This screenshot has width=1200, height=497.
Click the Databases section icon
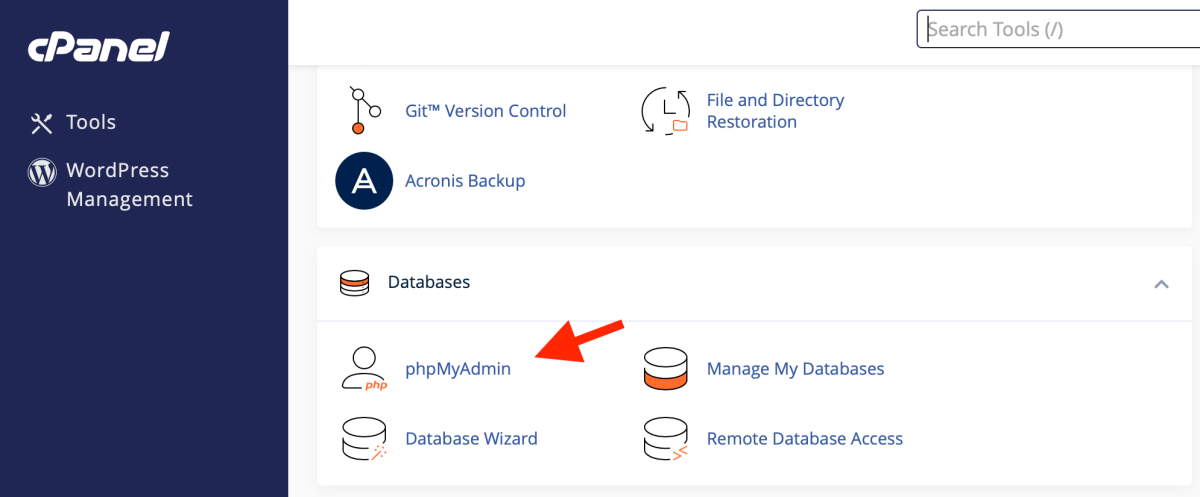[x=354, y=283]
